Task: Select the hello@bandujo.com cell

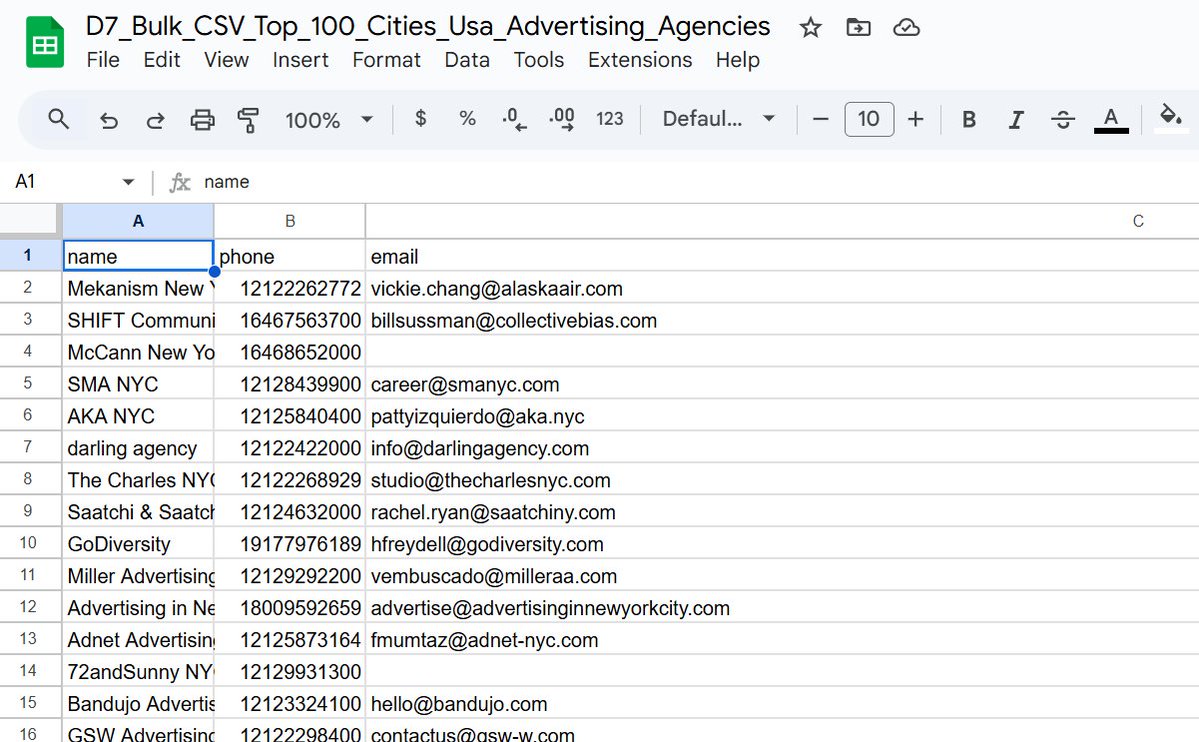Action: click(x=782, y=703)
